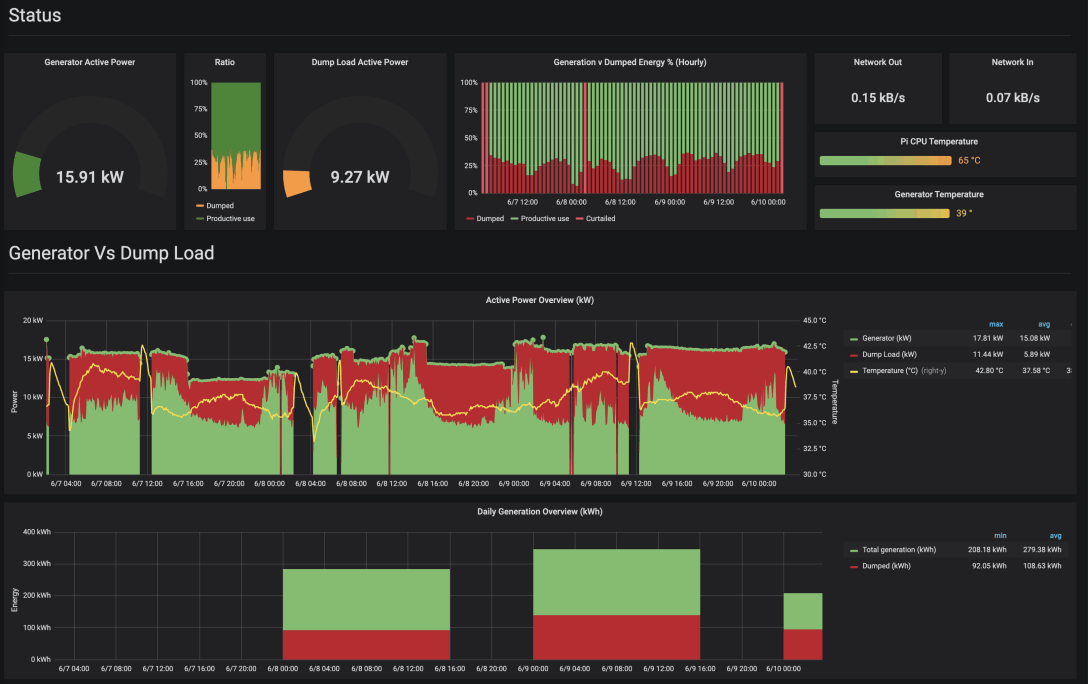The width and height of the screenshot is (1088, 684).
Task: Open Daily Generation Overview (kWh) panel menu
Action: coord(539,512)
